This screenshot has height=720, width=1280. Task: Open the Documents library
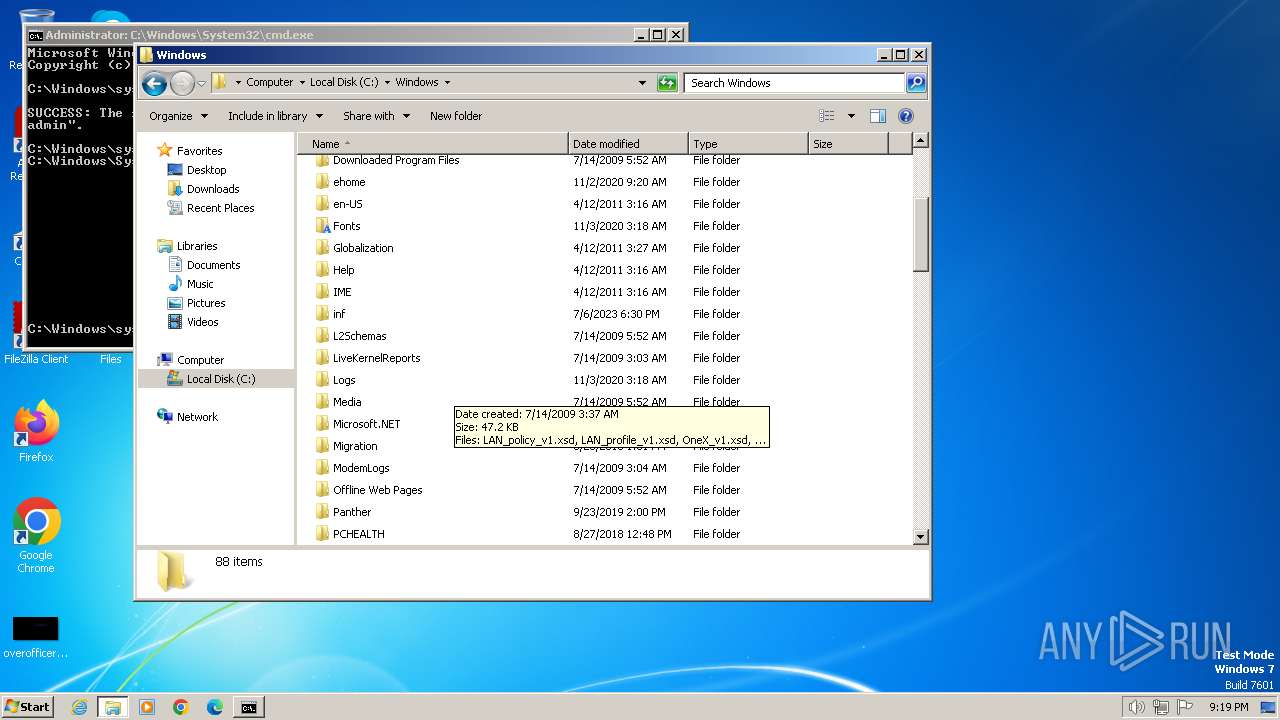click(213, 265)
